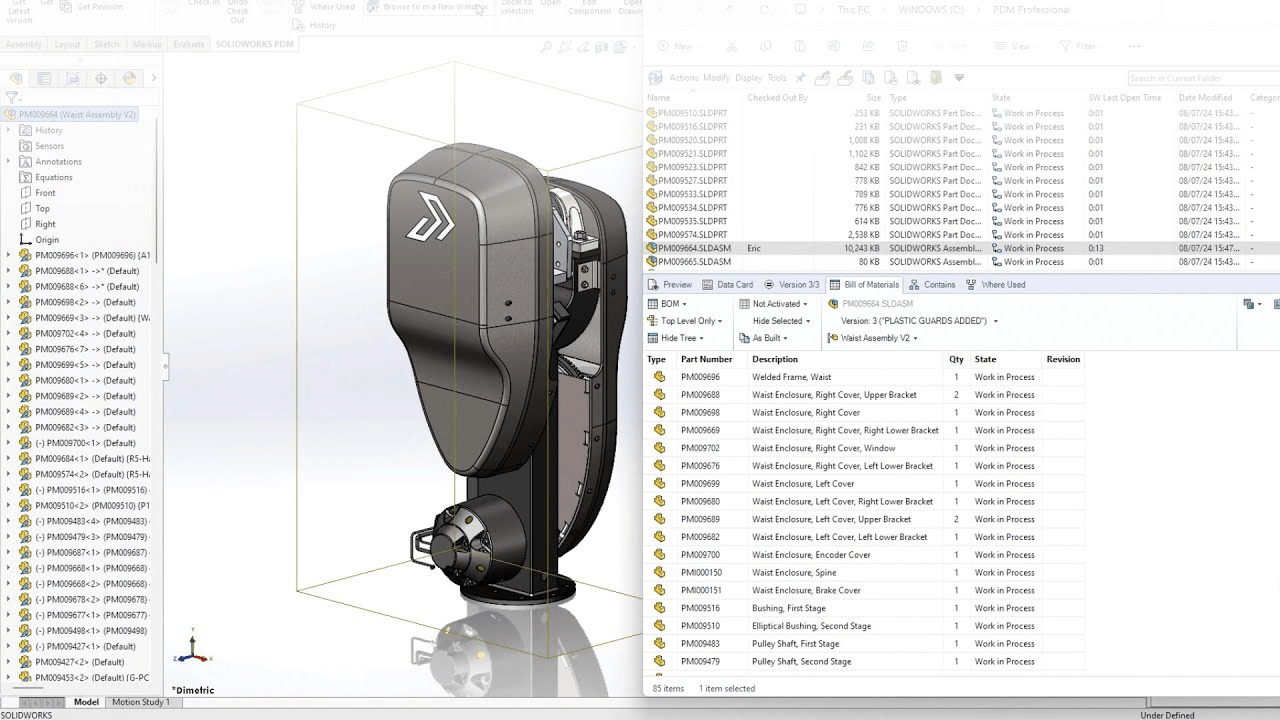
Task: Click the Copy icon in the vault toolbar
Action: (765, 46)
